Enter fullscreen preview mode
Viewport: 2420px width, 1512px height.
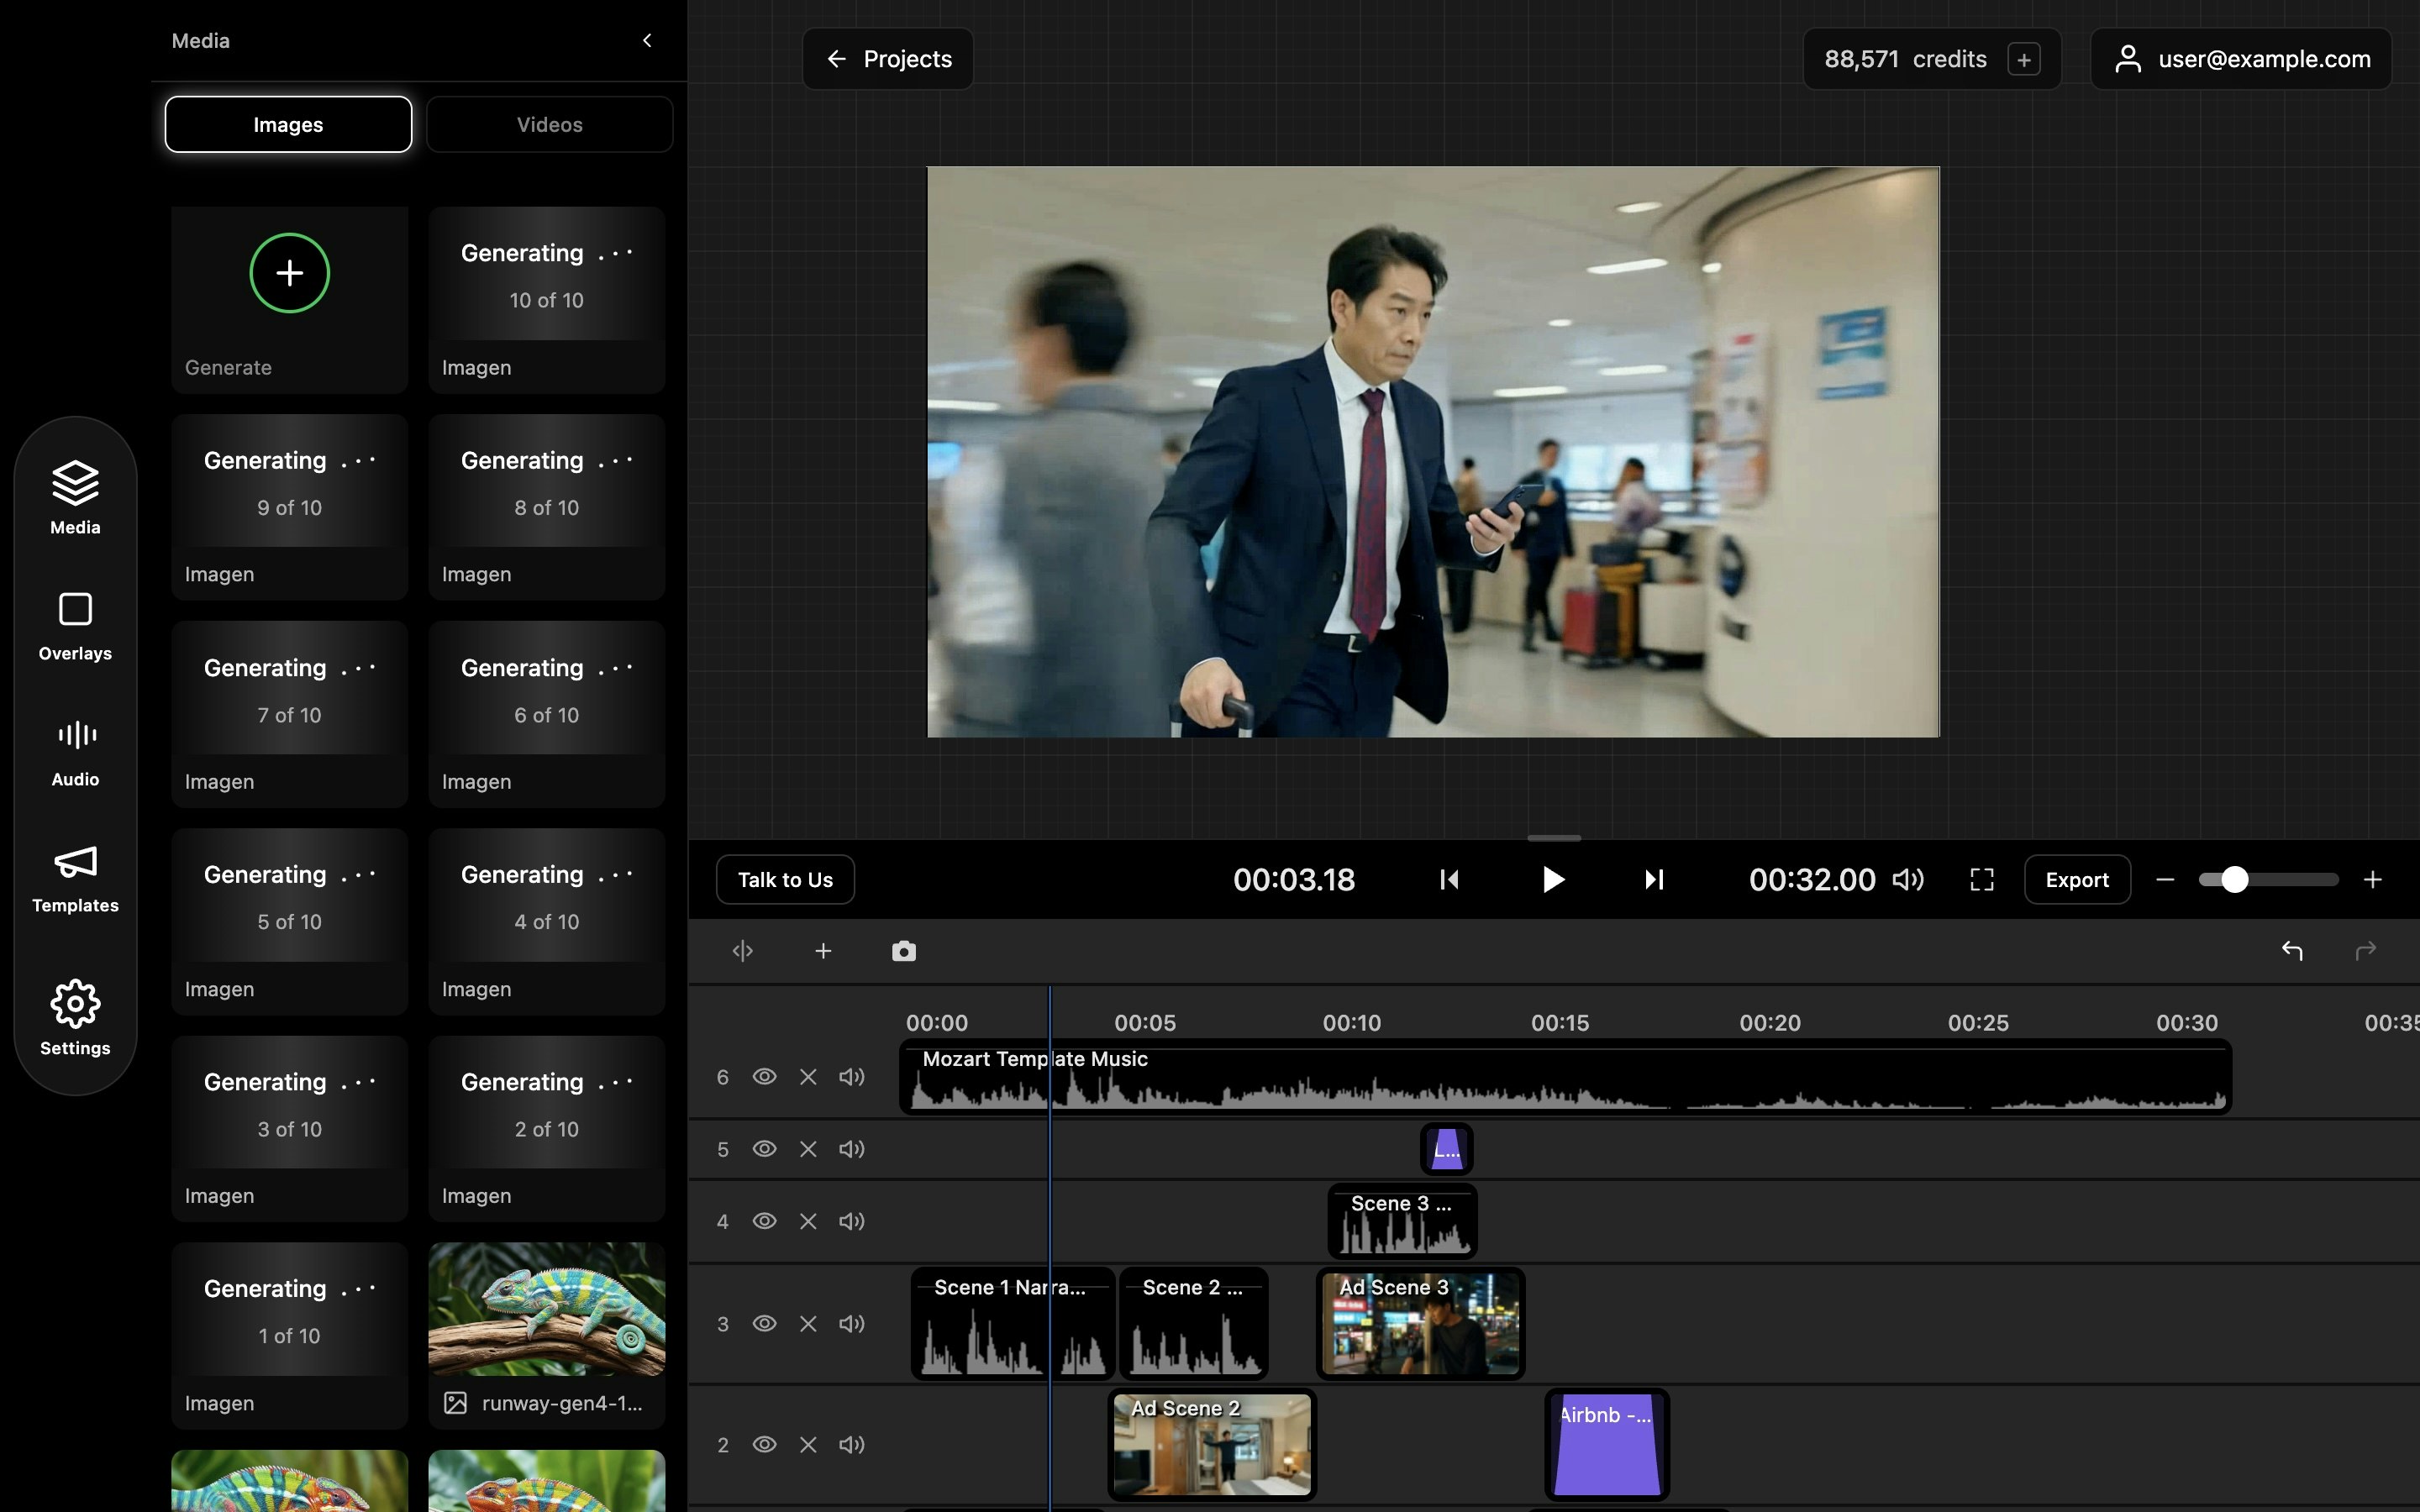pyautogui.click(x=1981, y=879)
